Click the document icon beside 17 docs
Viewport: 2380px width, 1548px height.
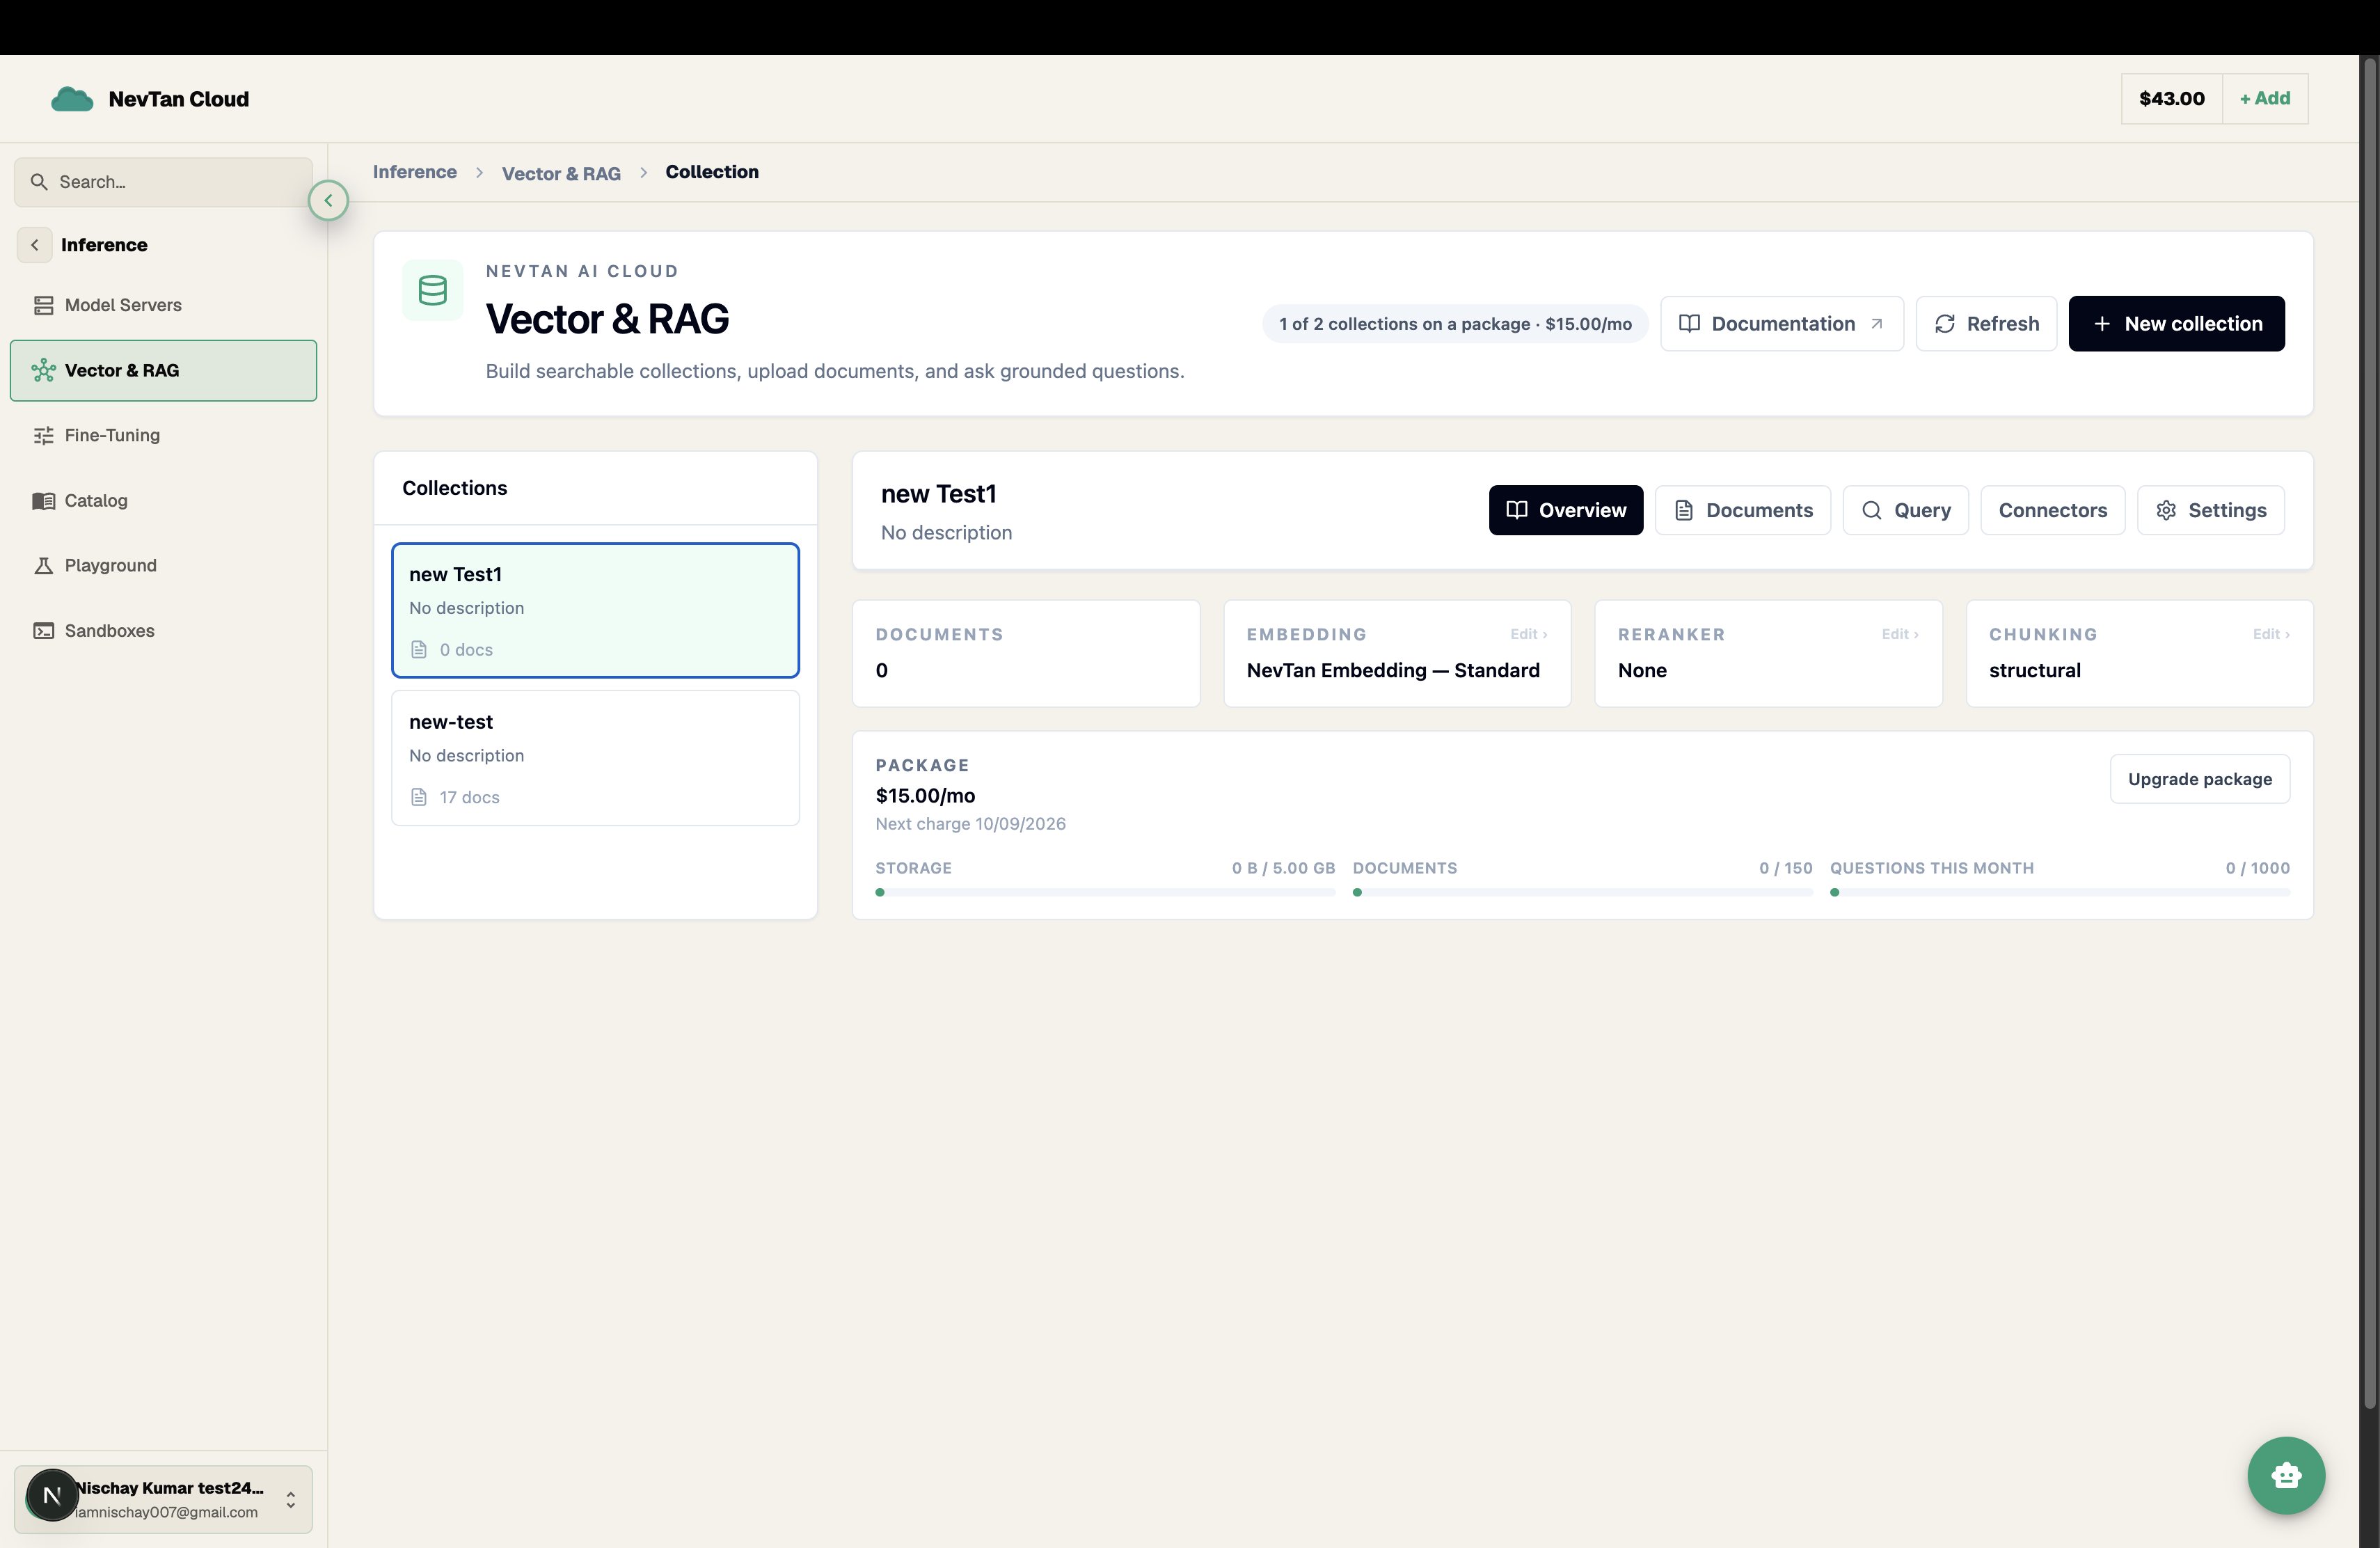(419, 797)
